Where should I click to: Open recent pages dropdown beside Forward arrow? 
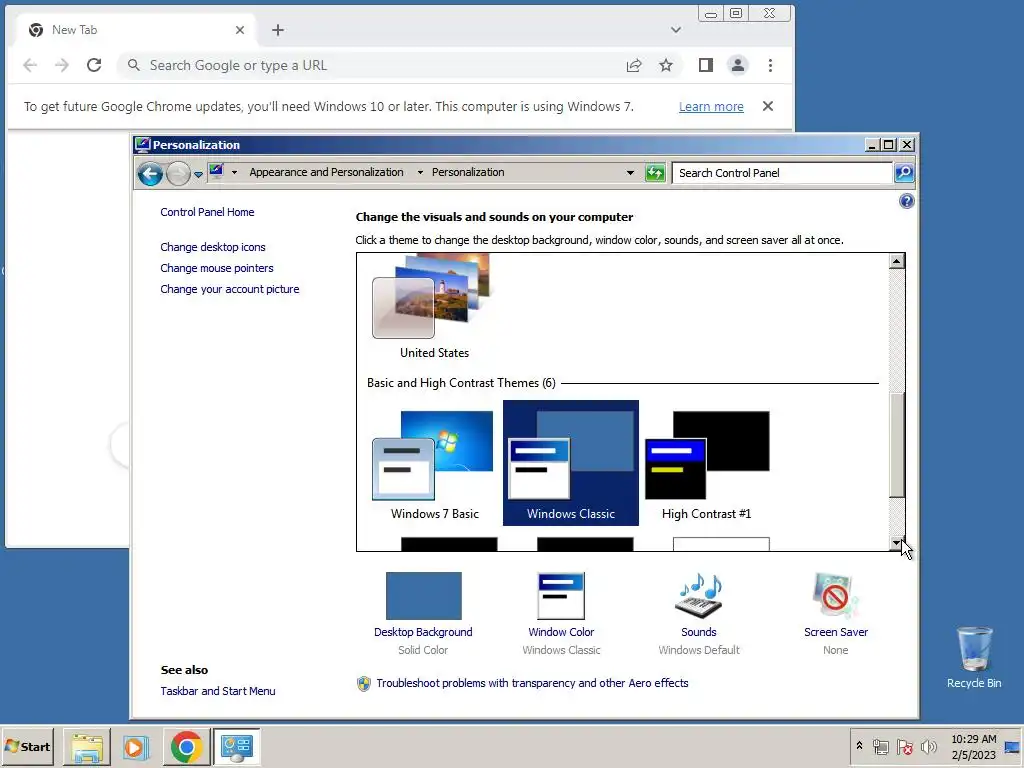point(198,174)
